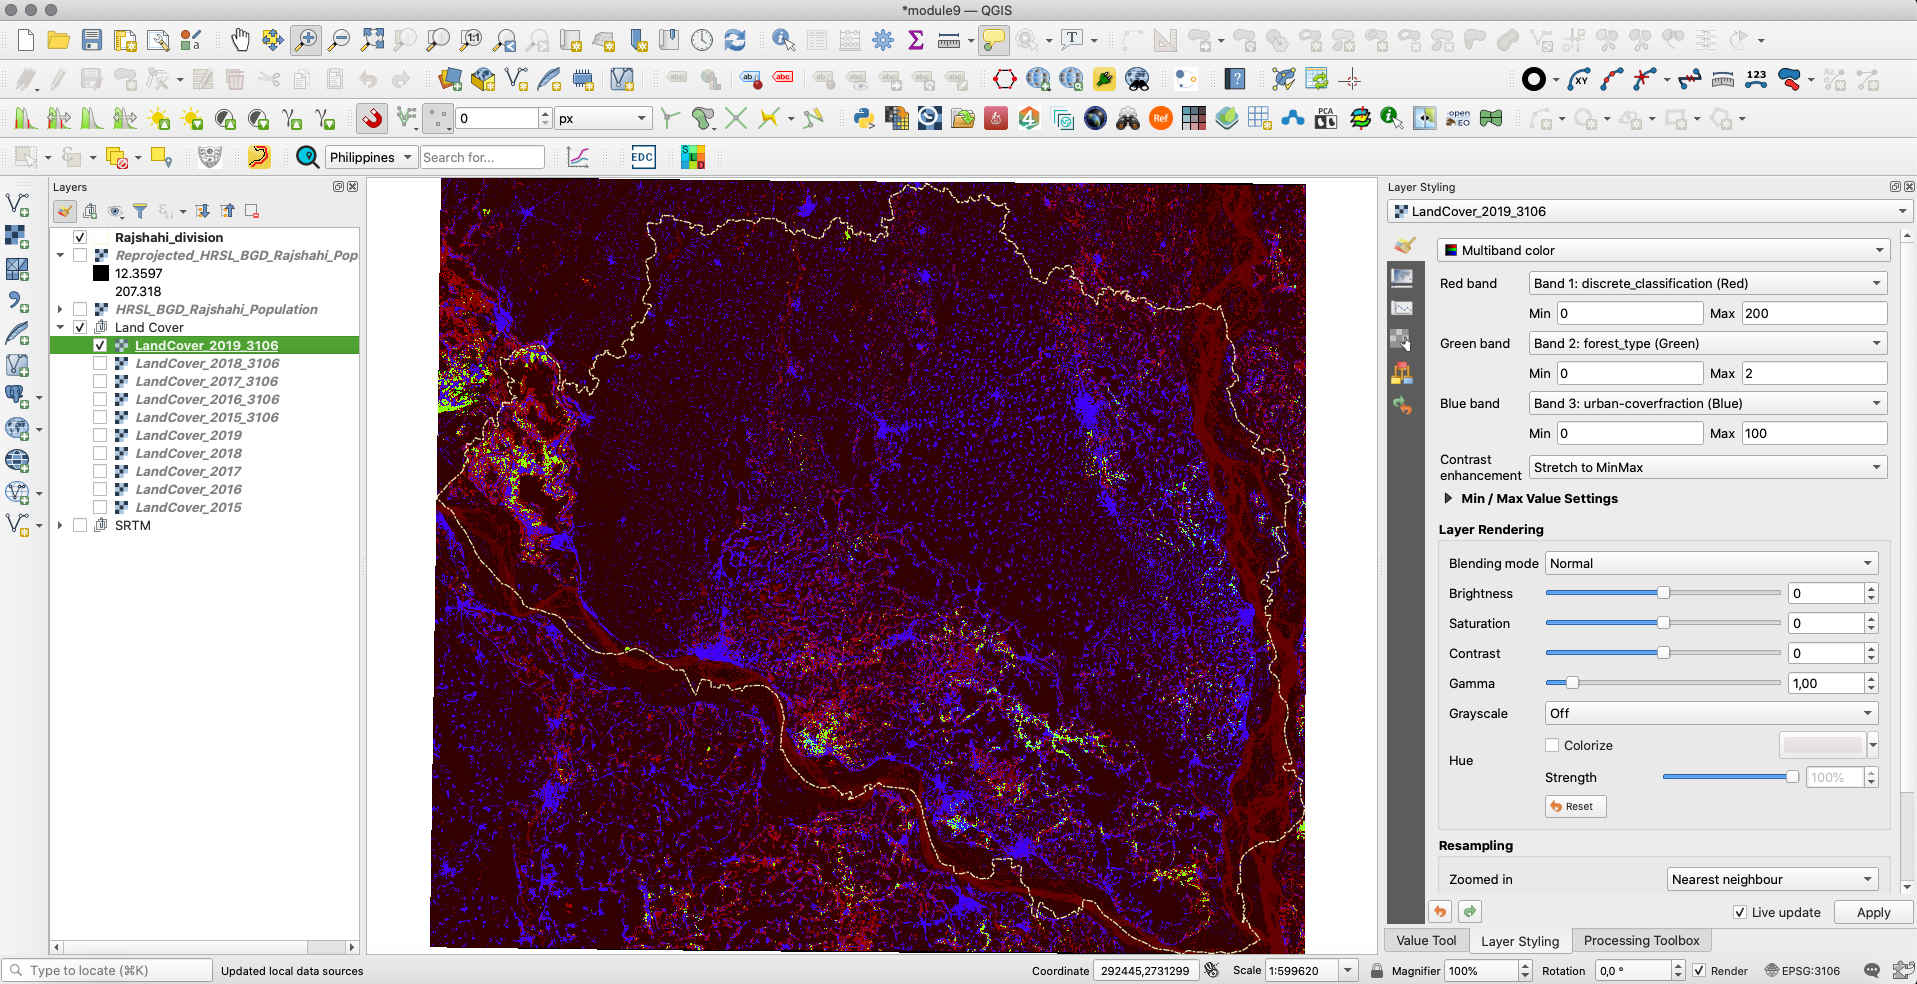Click Expand All in the Layers panel toolbar
Viewport: 1917px width, 984px height.
coord(203,211)
